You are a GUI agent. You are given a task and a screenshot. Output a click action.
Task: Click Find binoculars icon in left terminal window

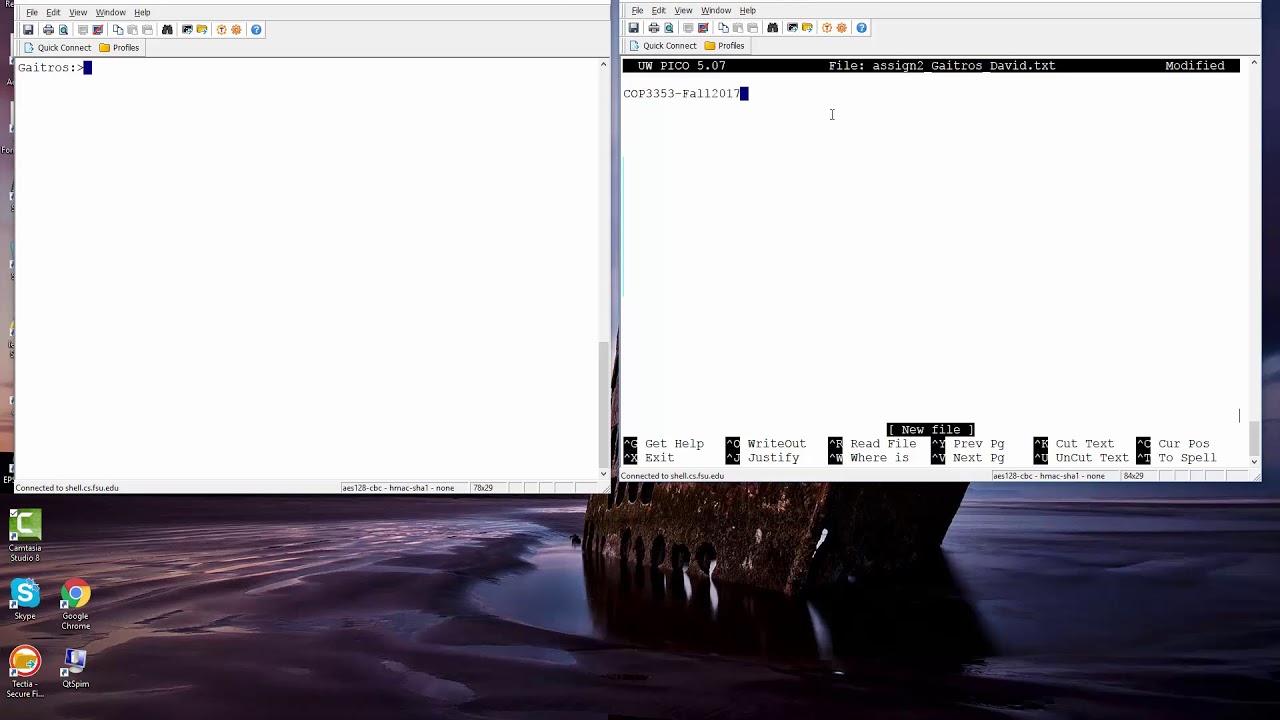click(x=167, y=30)
